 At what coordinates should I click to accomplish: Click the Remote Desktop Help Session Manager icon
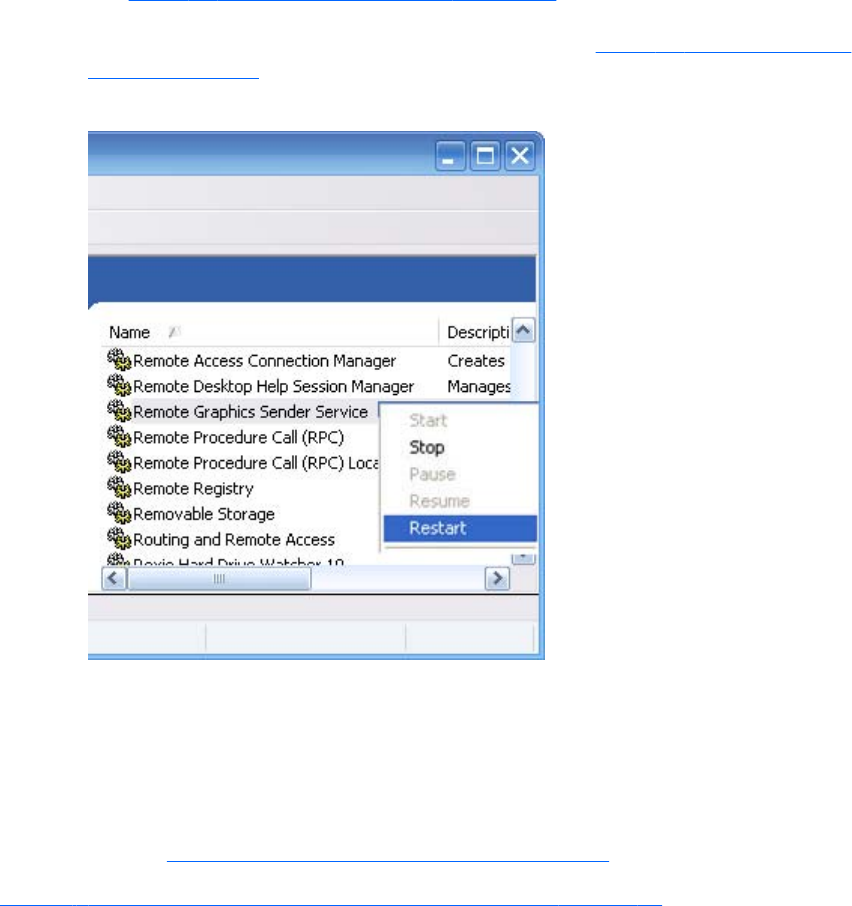click(119, 385)
